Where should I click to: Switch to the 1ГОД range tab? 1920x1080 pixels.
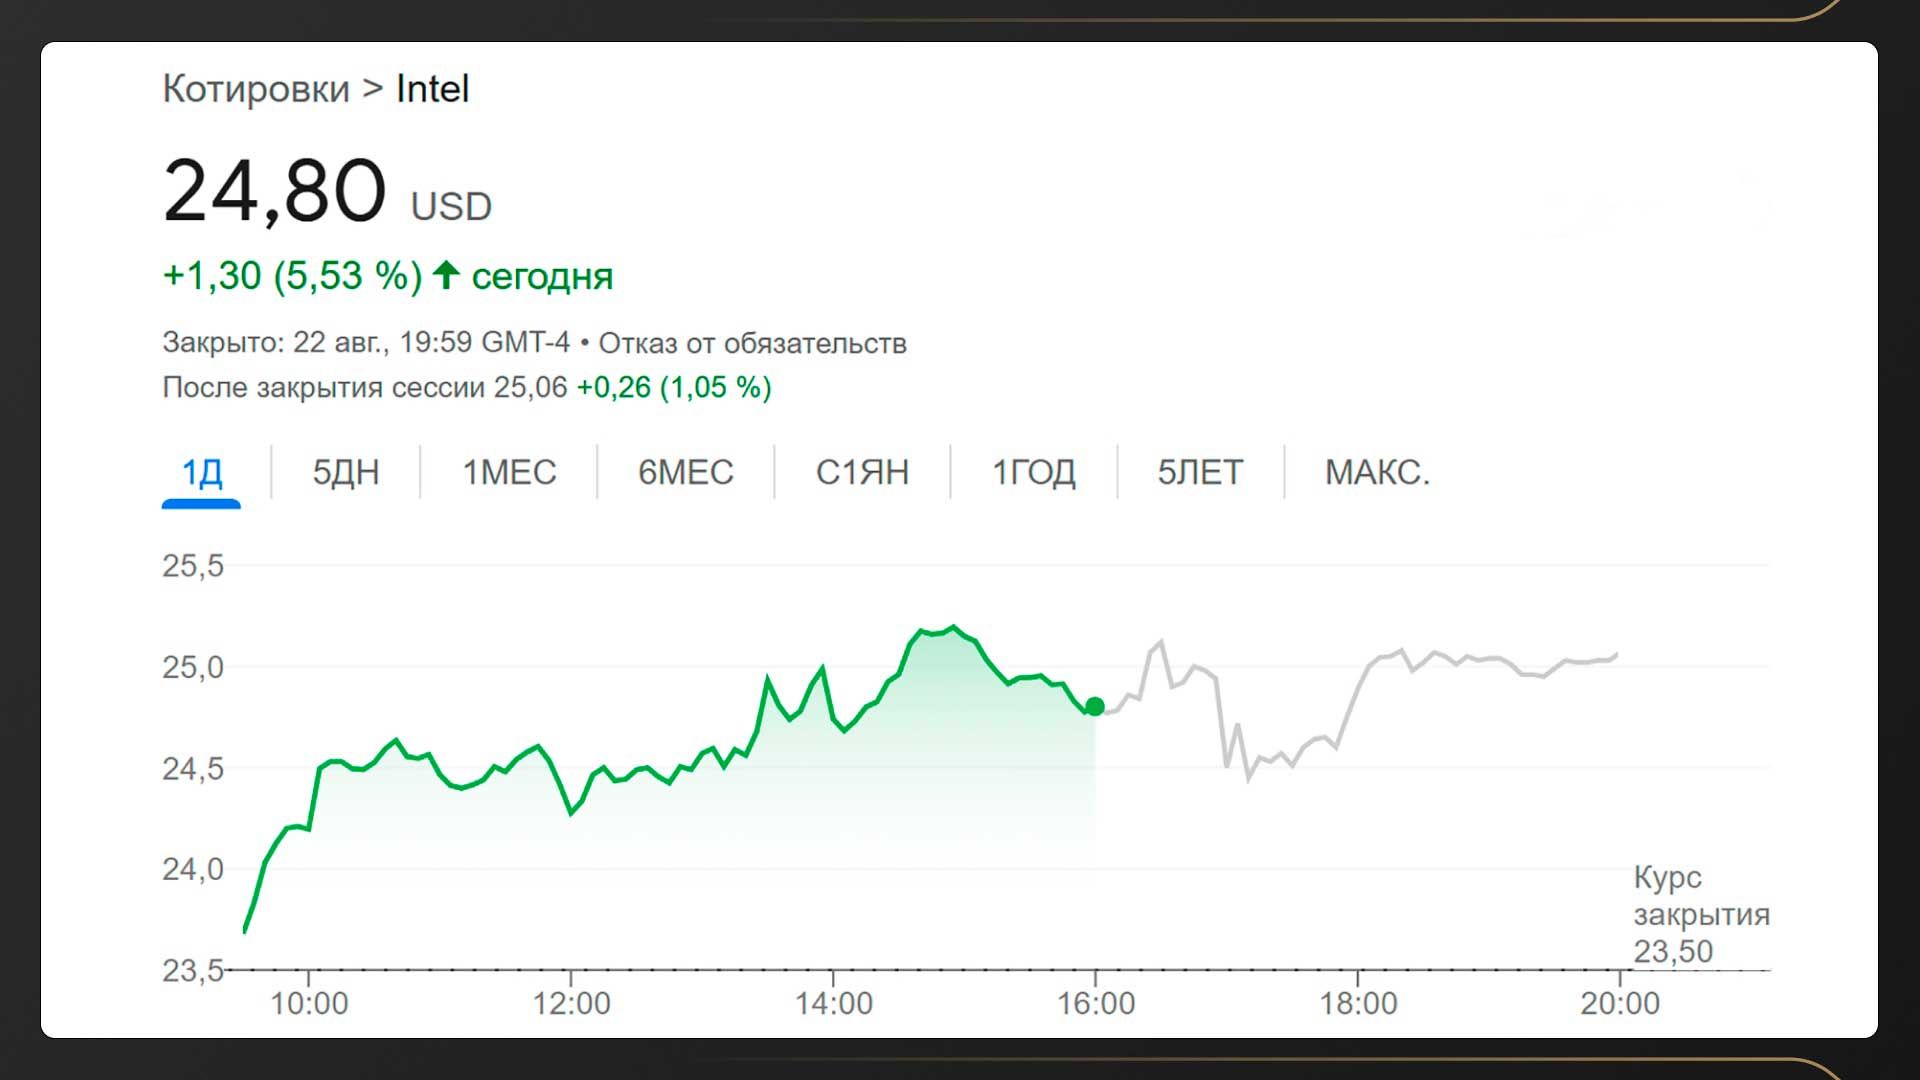point(1033,472)
